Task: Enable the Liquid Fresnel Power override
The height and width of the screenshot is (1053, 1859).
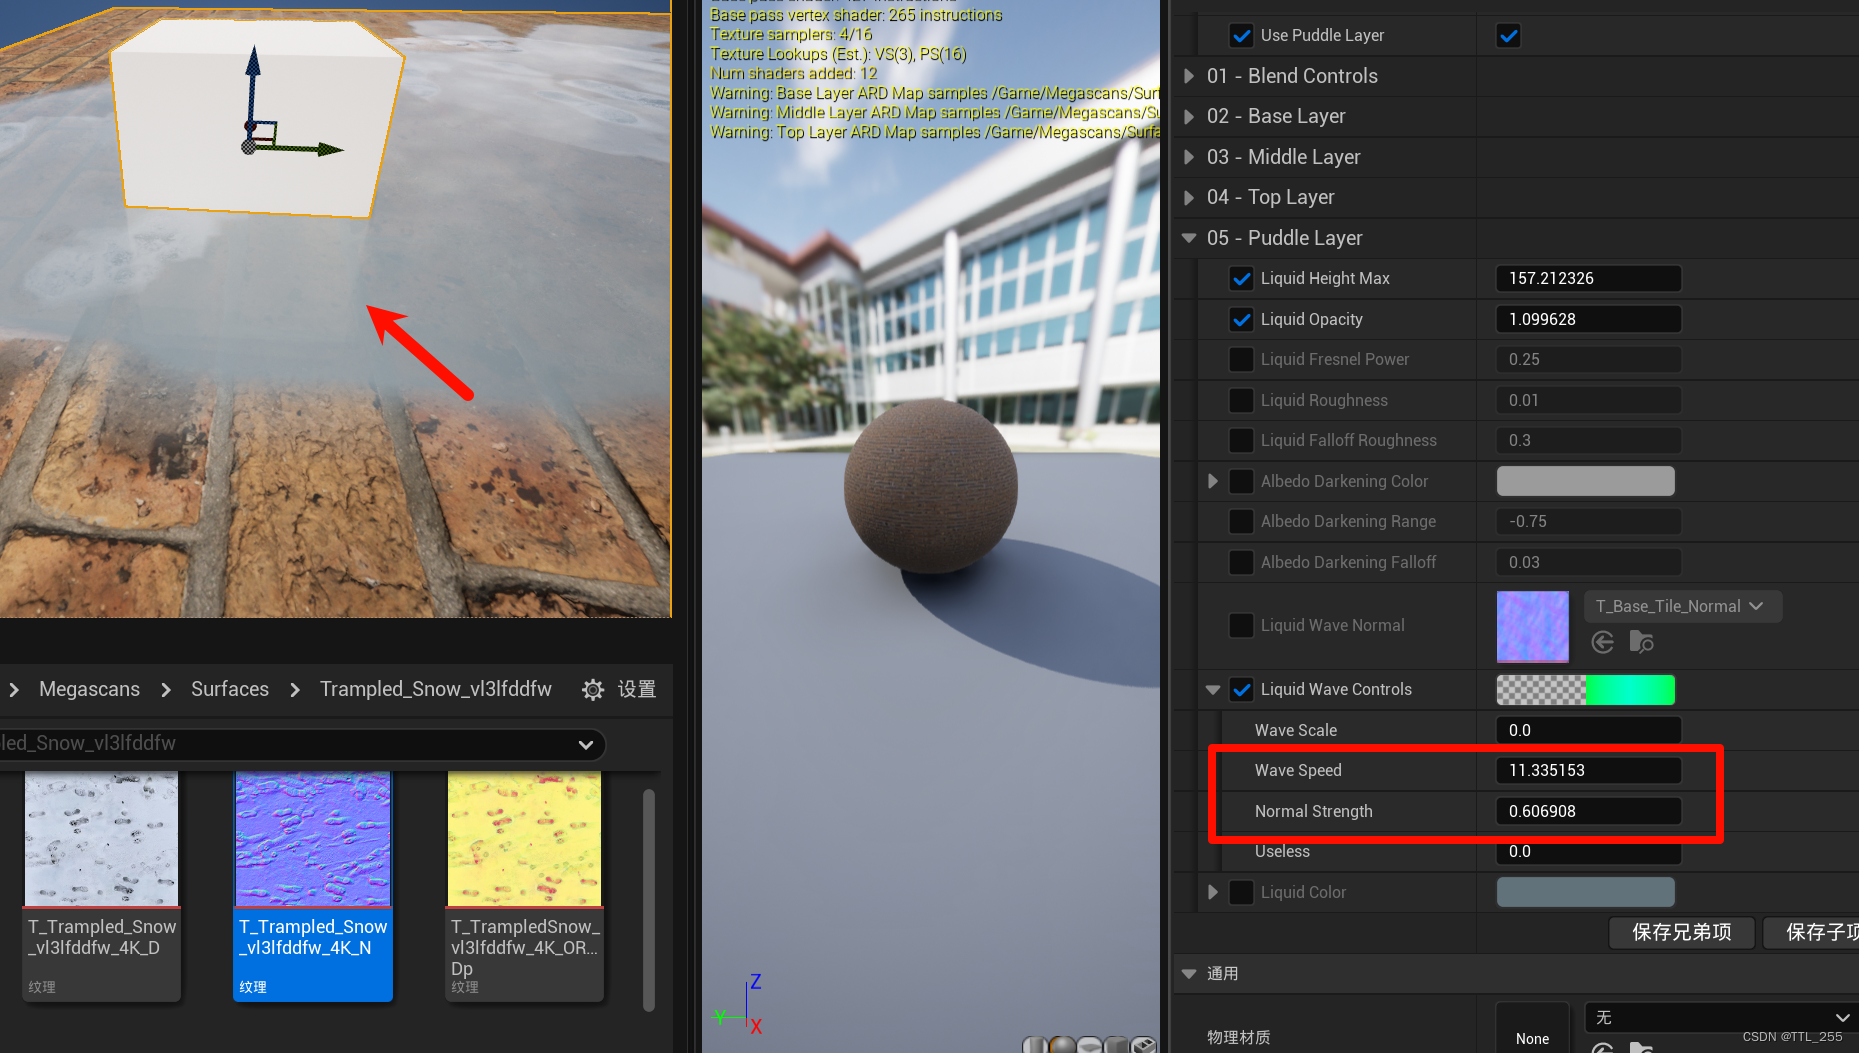Action: click(x=1241, y=359)
